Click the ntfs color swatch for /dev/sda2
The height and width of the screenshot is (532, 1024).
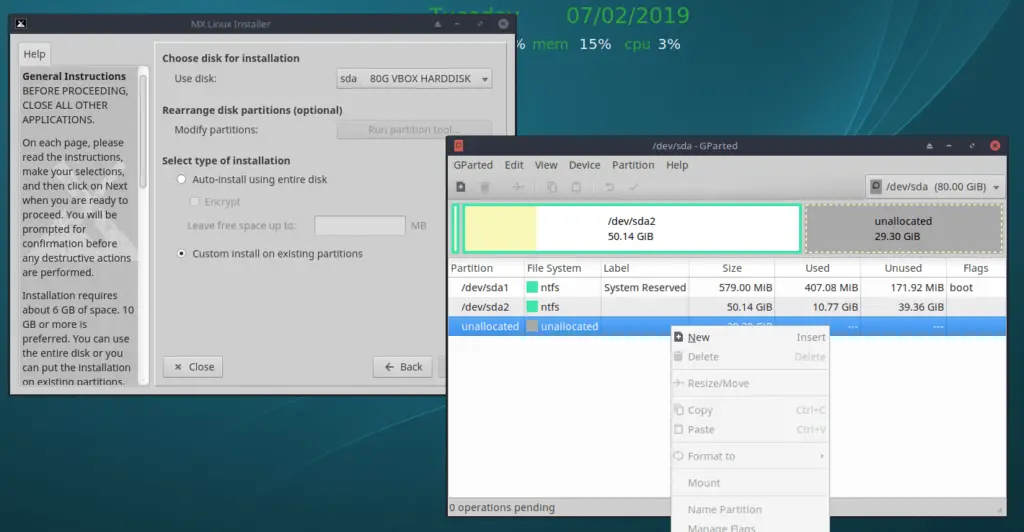point(532,307)
